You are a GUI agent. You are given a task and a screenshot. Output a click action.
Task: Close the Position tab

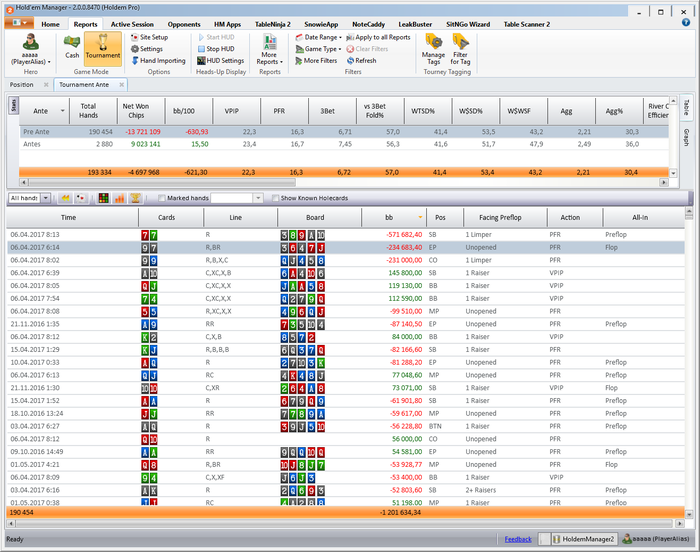point(46,84)
